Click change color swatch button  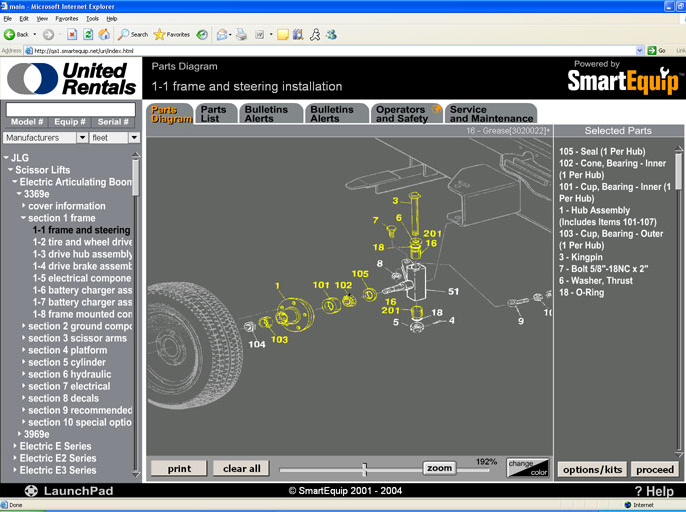(528, 468)
